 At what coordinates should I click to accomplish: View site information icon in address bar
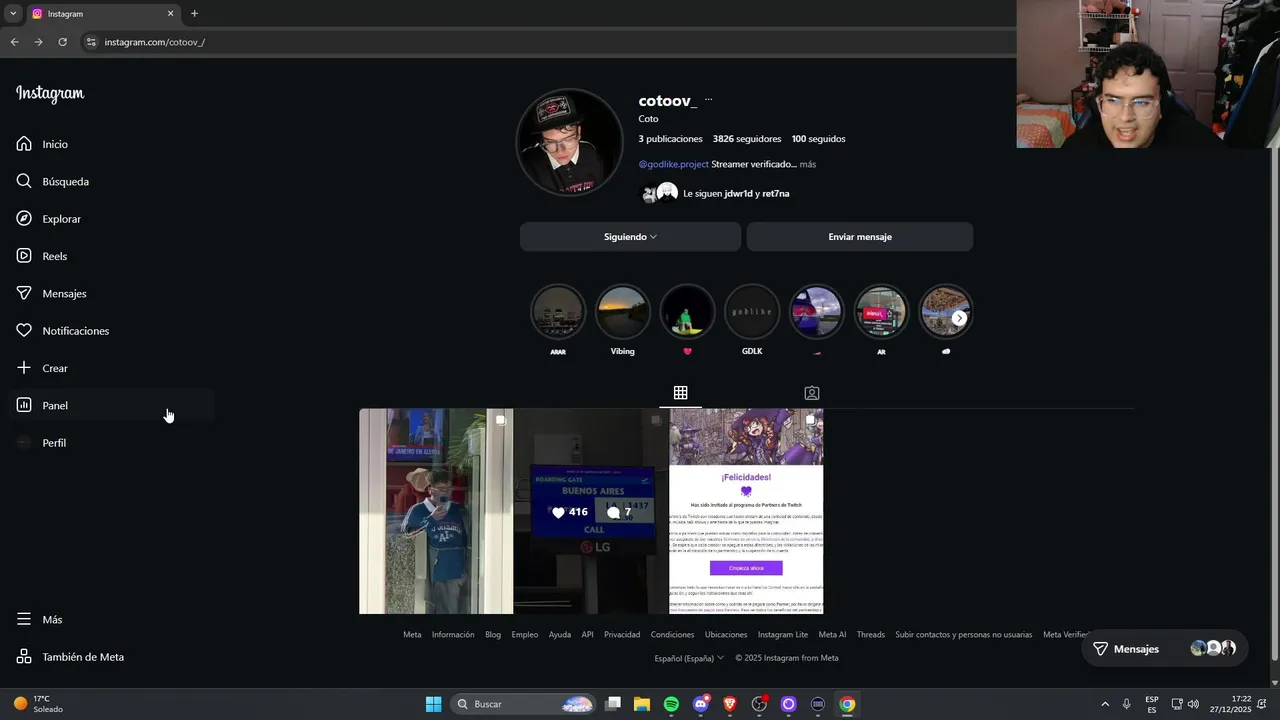91,42
